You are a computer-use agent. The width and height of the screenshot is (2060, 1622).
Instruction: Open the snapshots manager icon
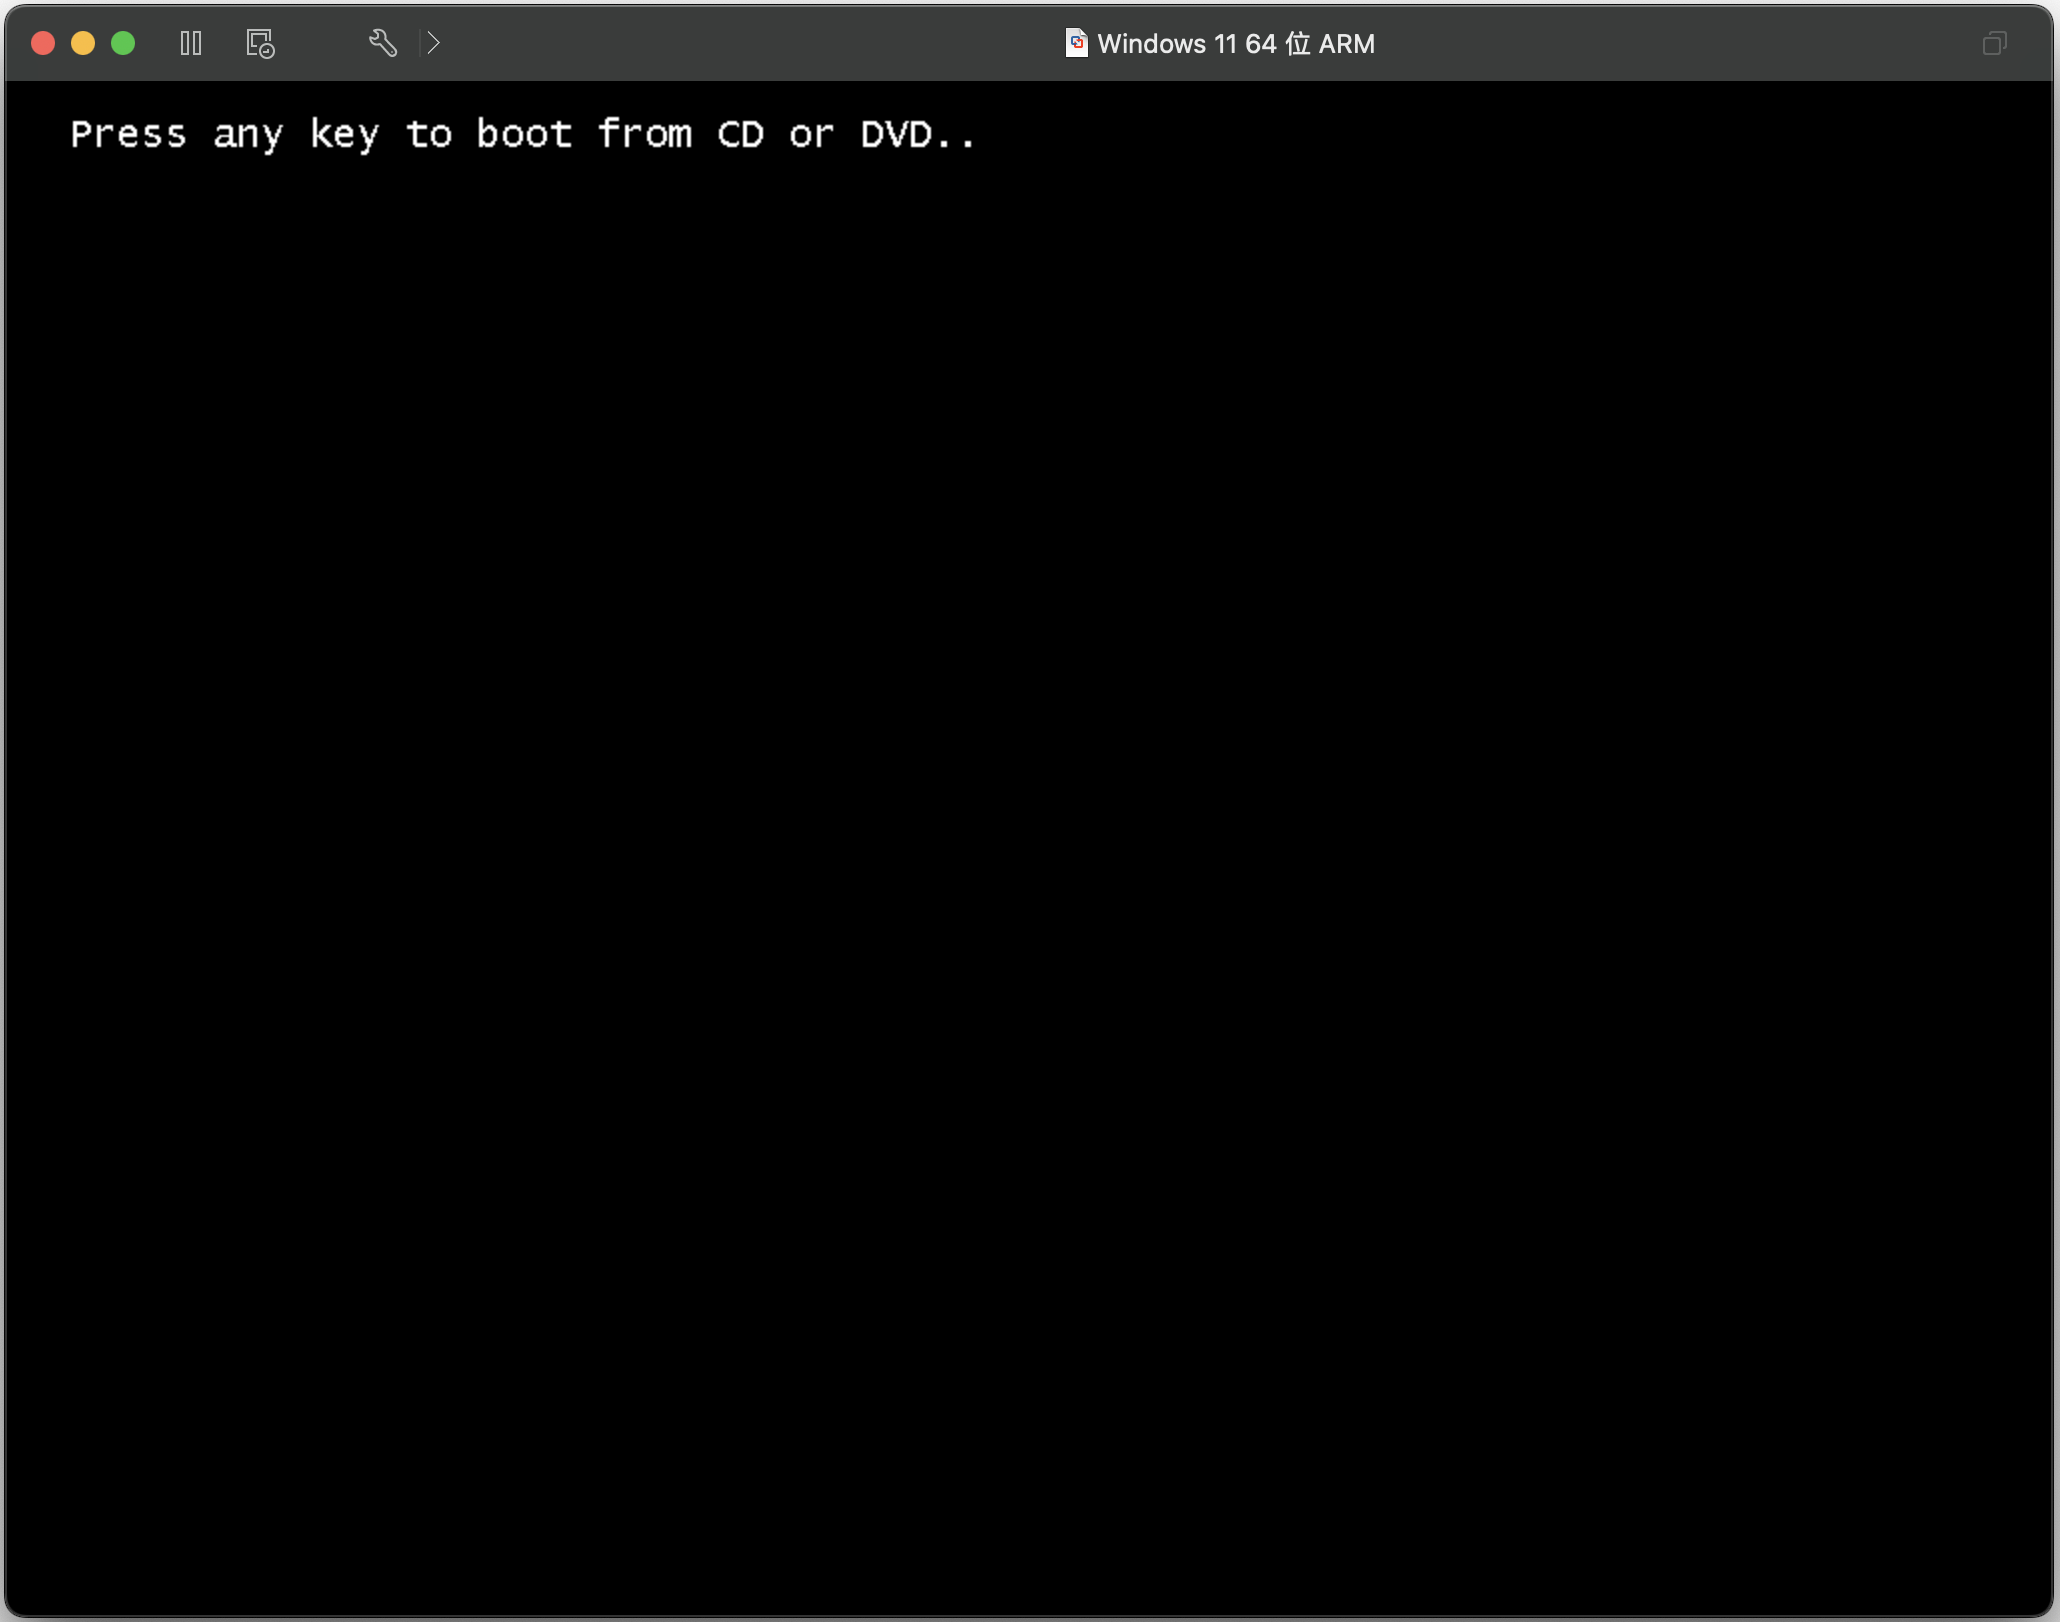pos(260,43)
